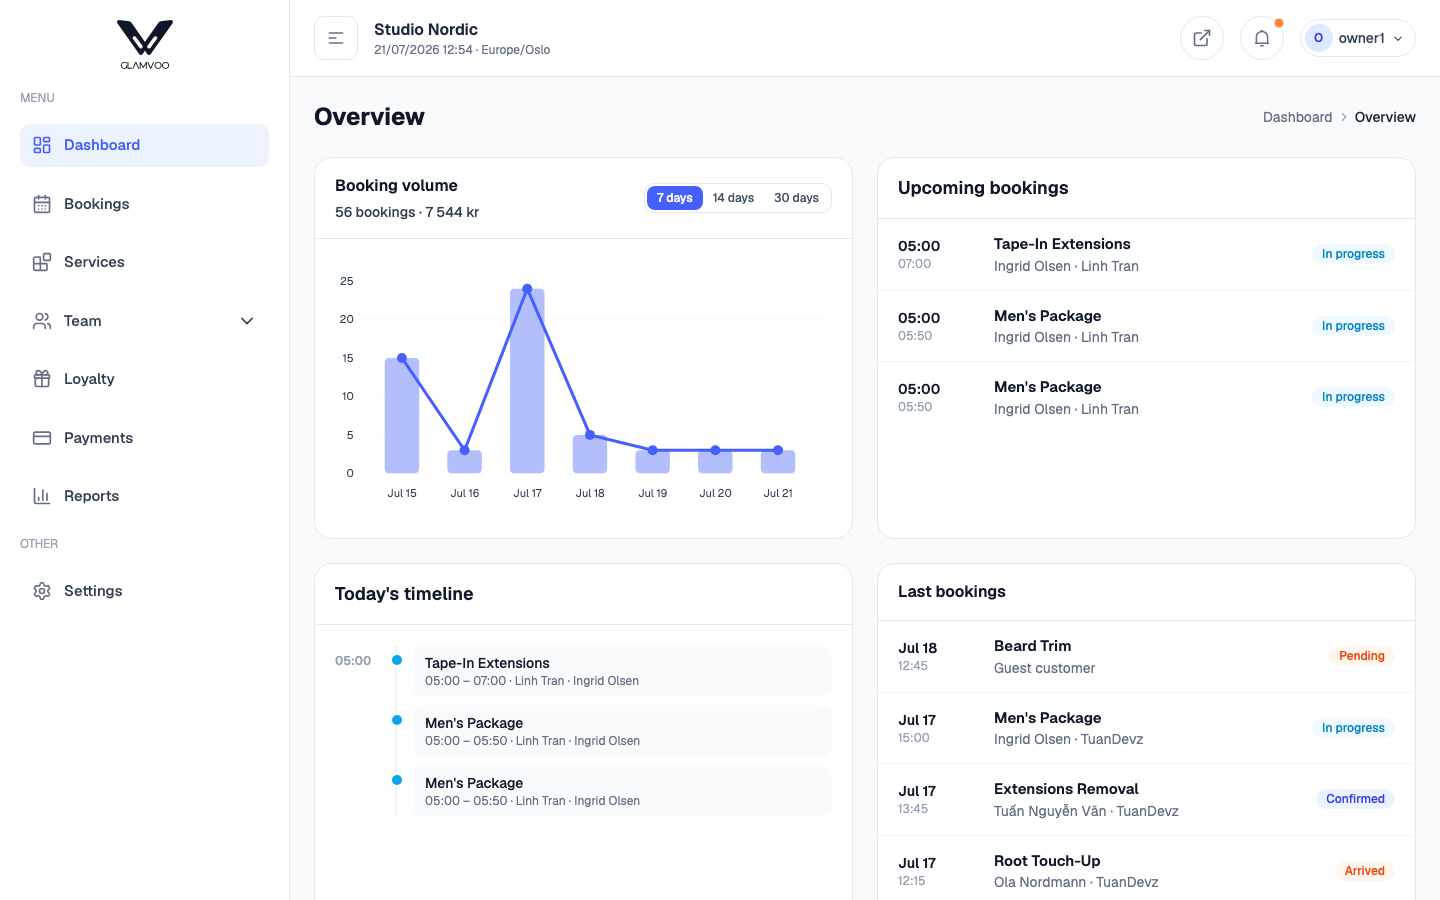Click the Guest customer text
This screenshot has width=1440, height=900.
1044,668
